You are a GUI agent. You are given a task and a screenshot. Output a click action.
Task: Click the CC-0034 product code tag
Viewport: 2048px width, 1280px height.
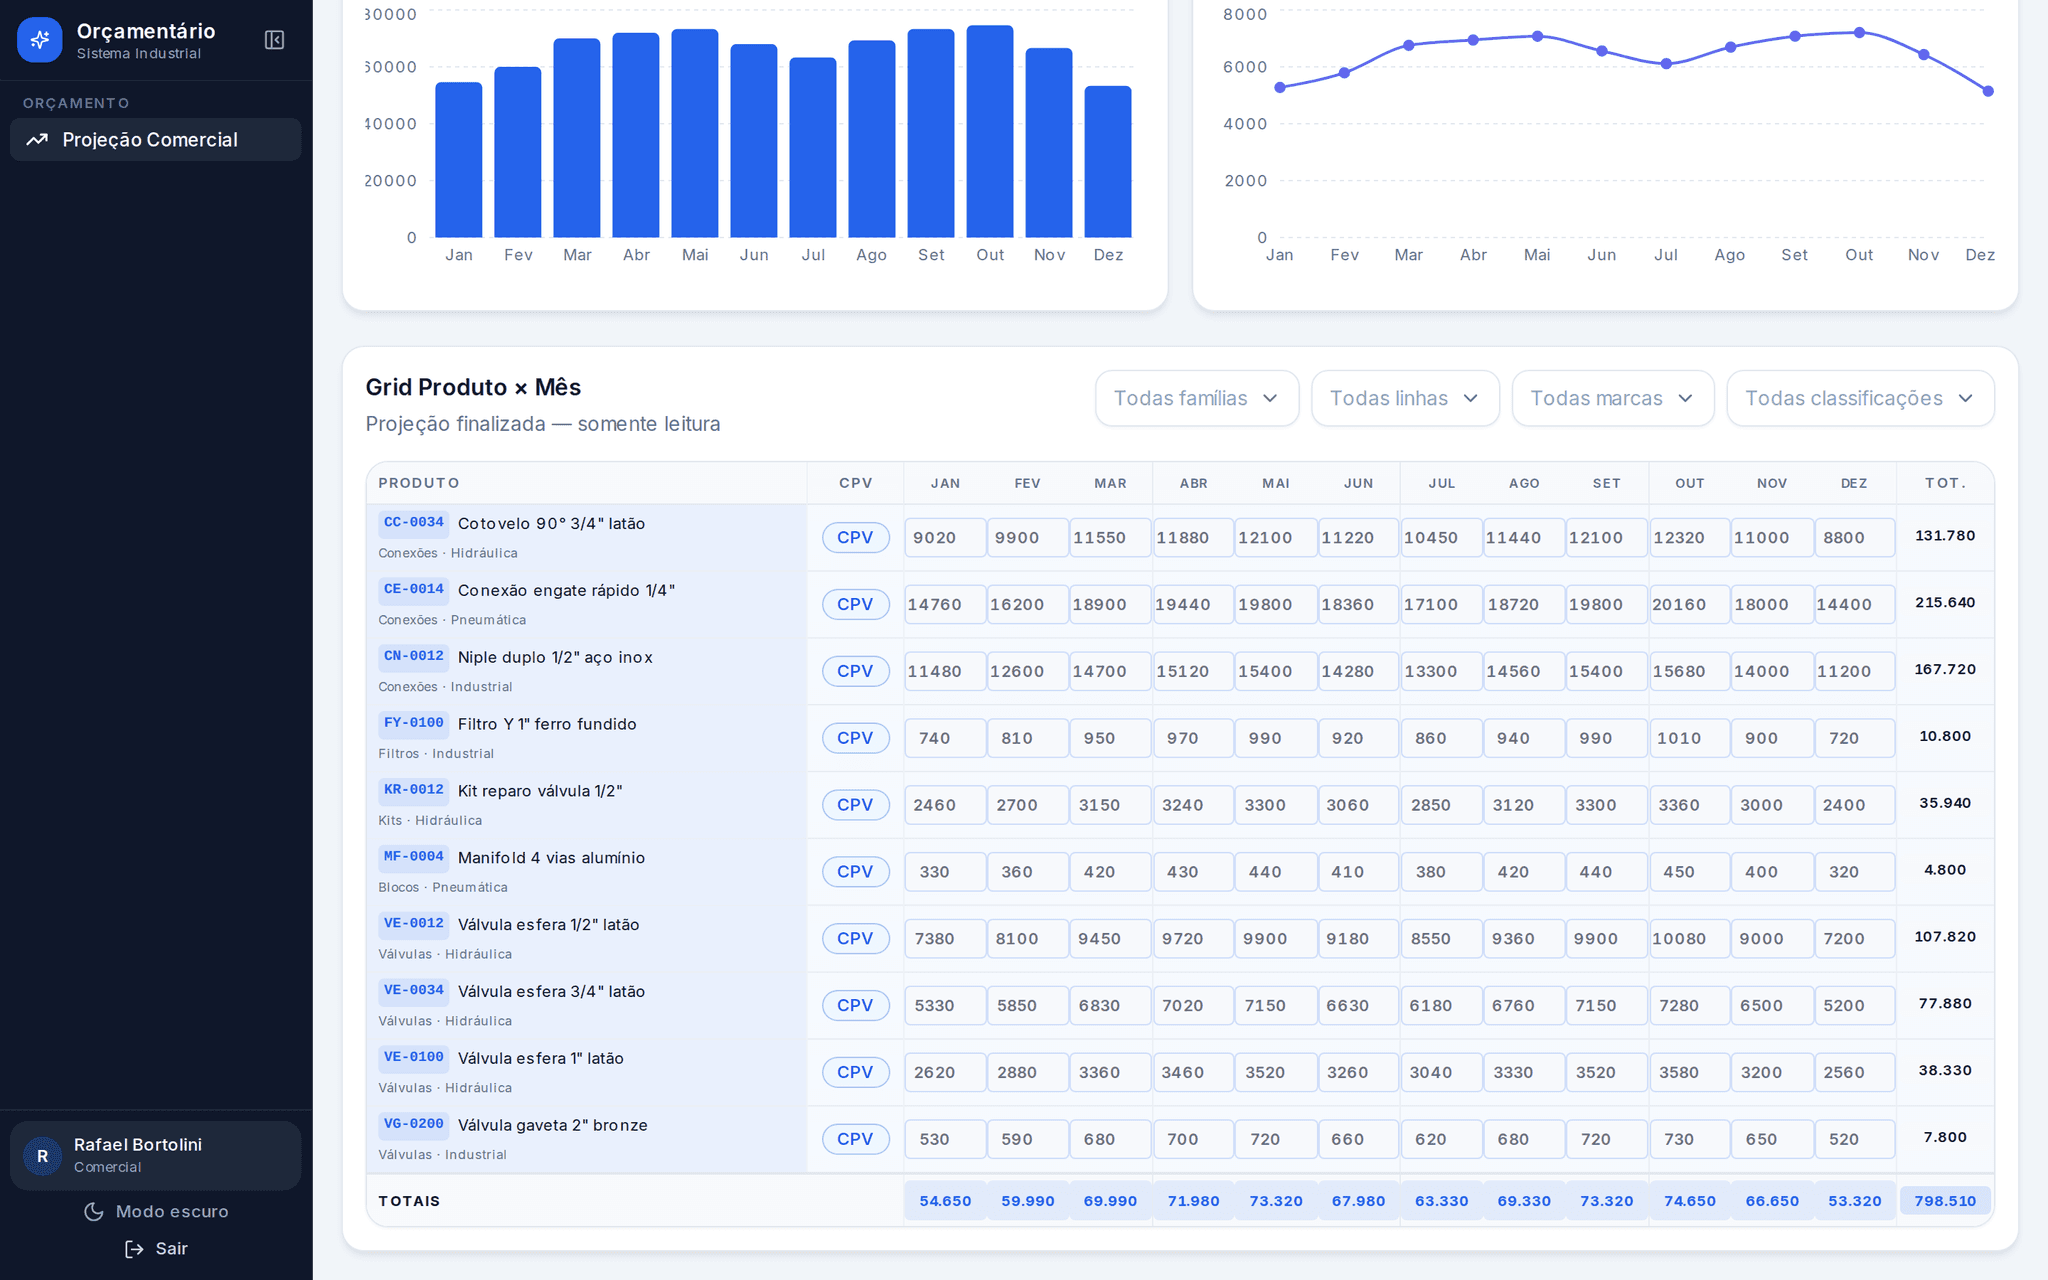[413, 522]
